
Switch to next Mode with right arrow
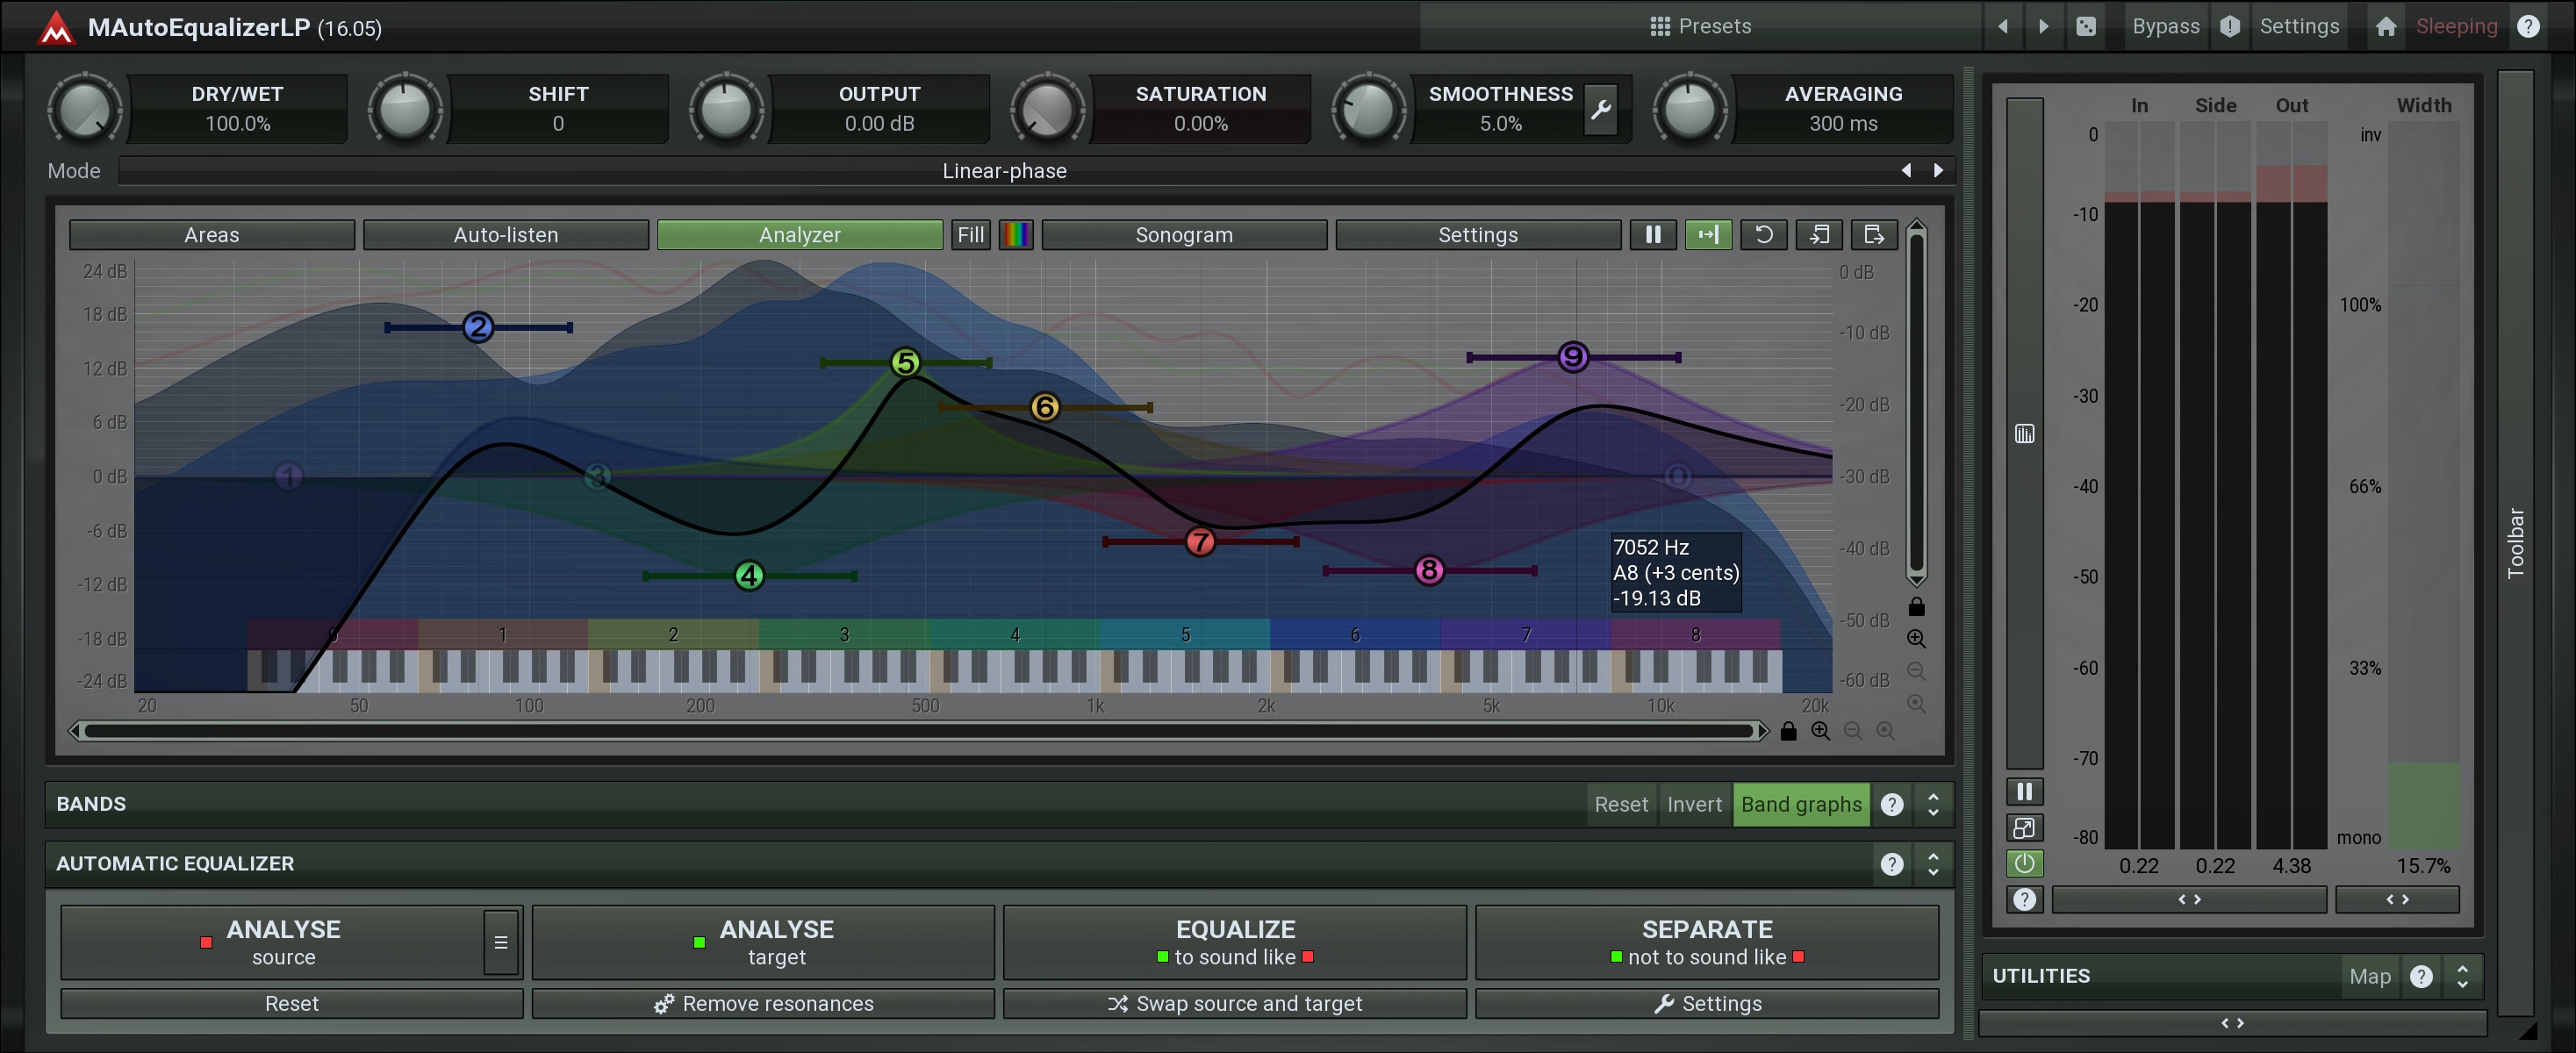[x=1938, y=171]
